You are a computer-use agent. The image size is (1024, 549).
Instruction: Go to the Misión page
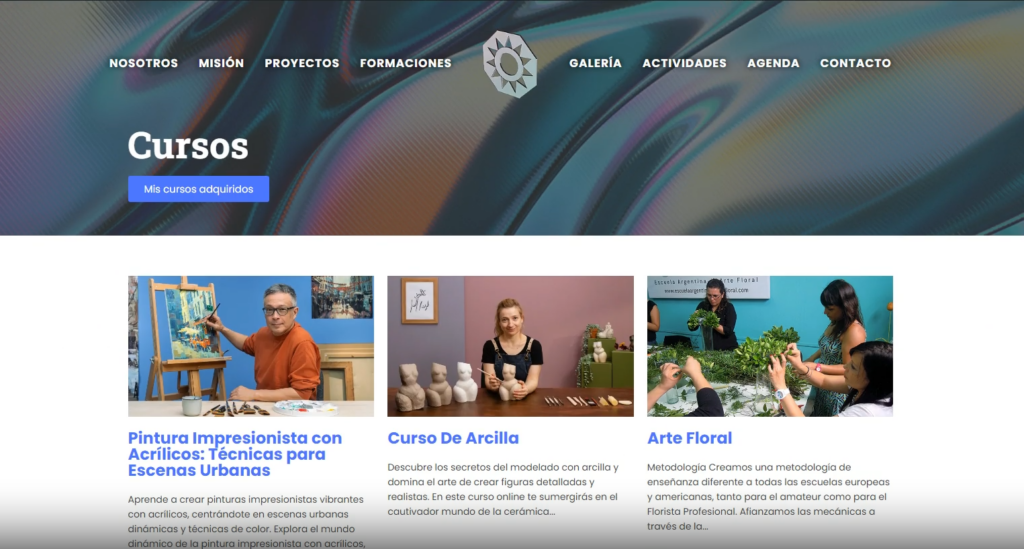click(x=221, y=63)
